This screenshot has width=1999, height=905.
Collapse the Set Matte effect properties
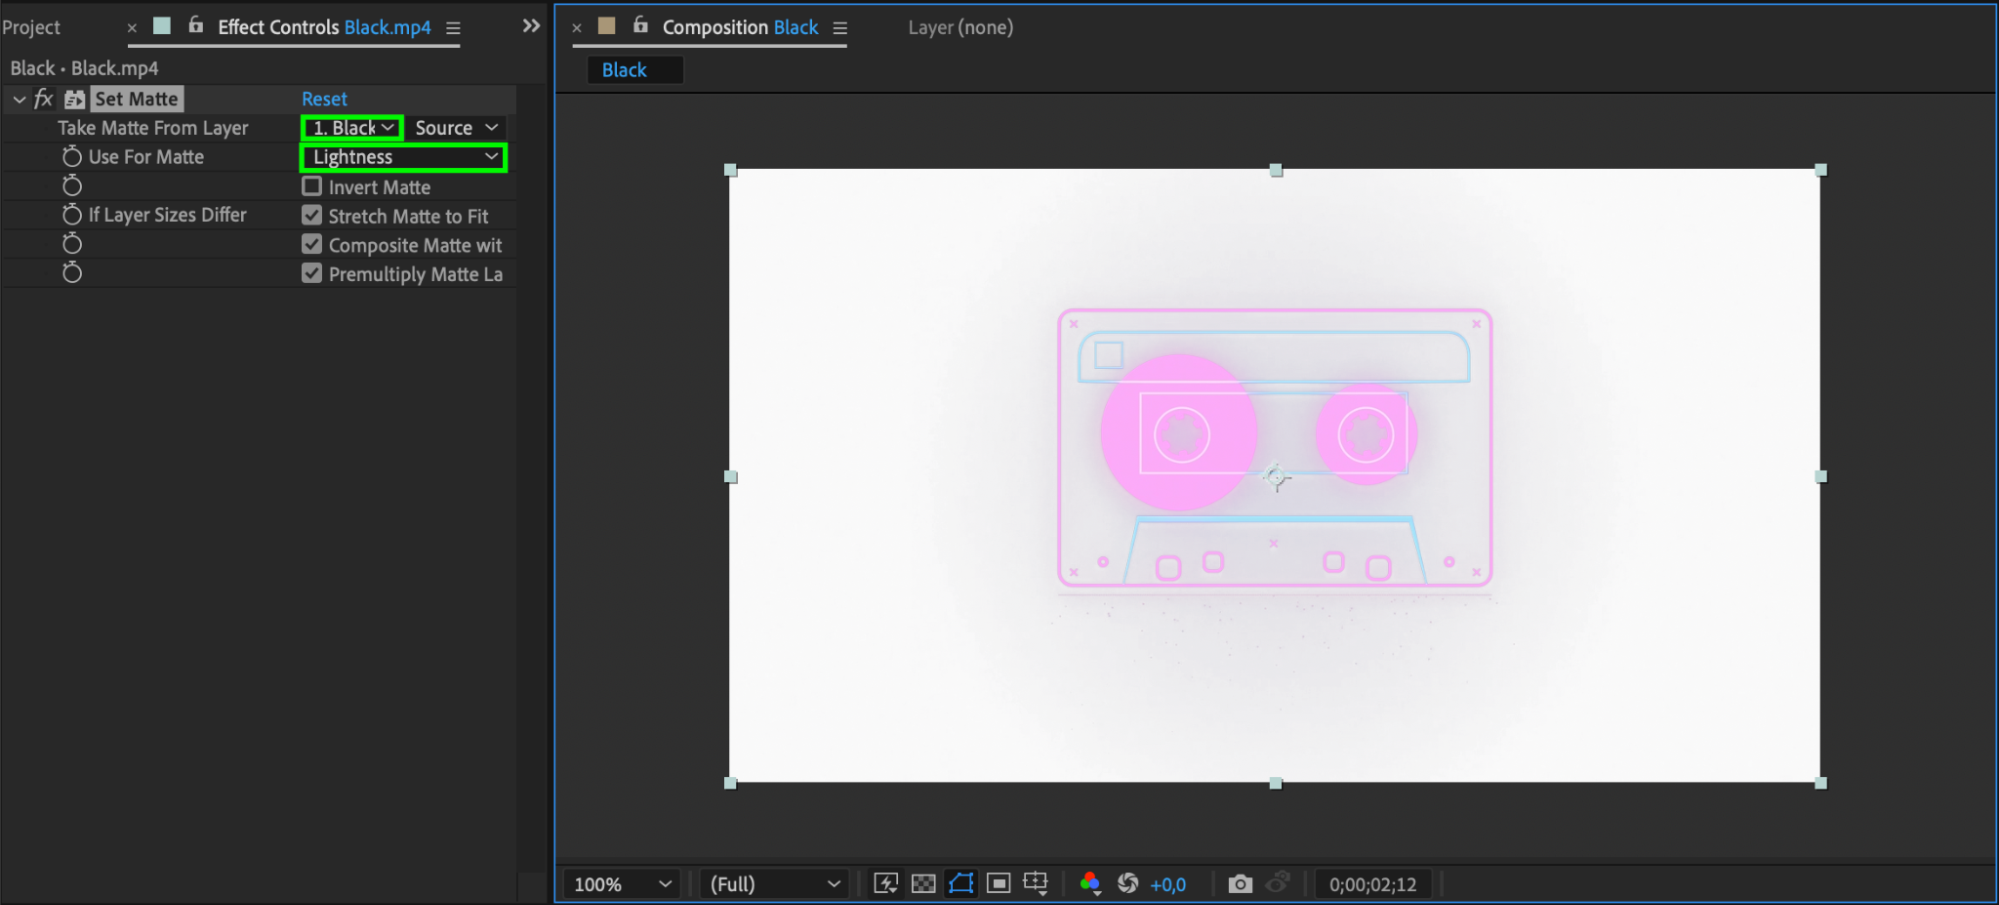pyautogui.click(x=19, y=99)
